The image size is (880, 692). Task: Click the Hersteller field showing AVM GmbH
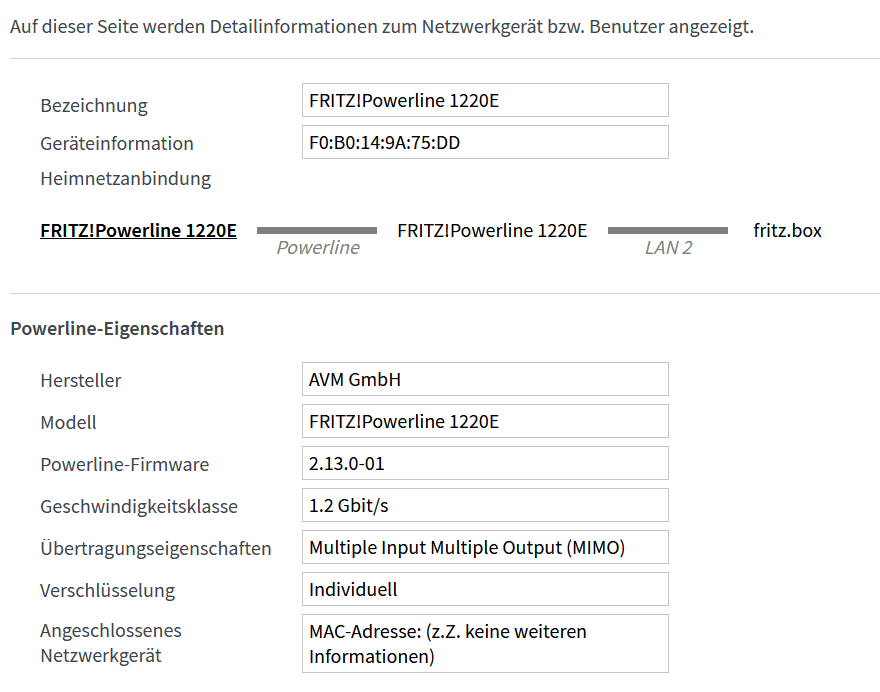pyautogui.click(x=485, y=379)
